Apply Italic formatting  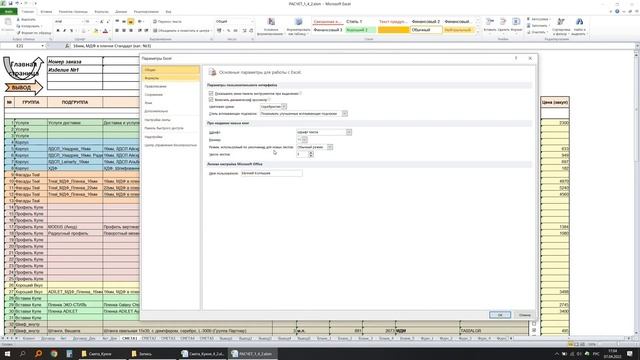tap(64, 31)
